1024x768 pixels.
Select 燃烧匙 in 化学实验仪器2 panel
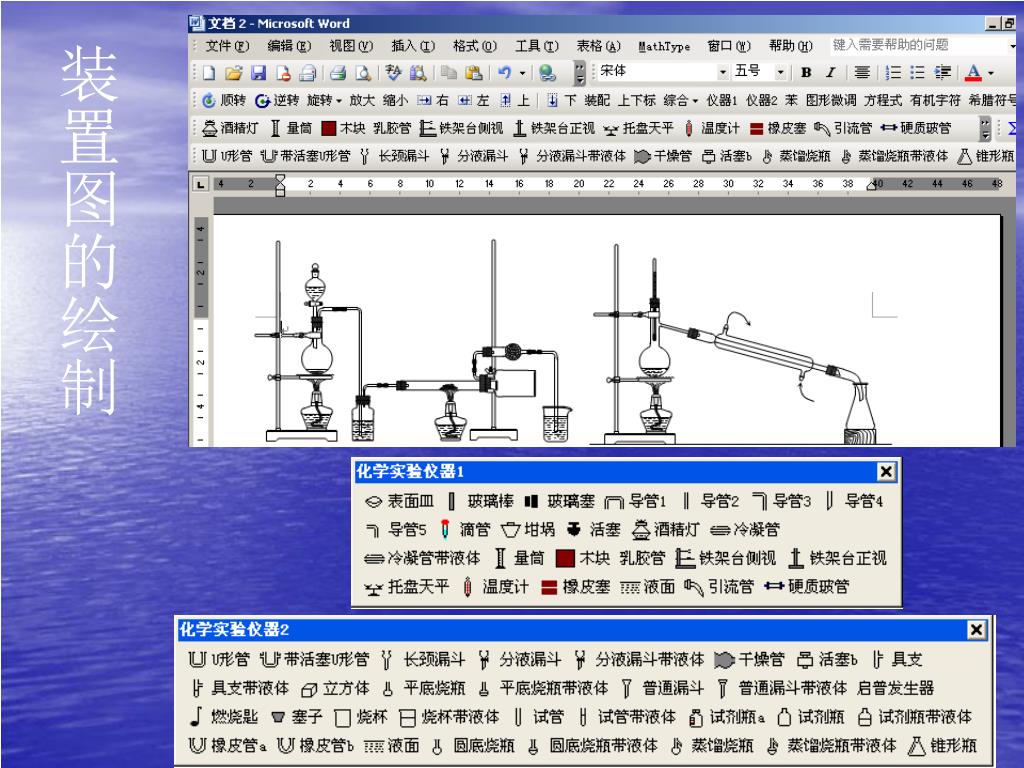(223, 716)
